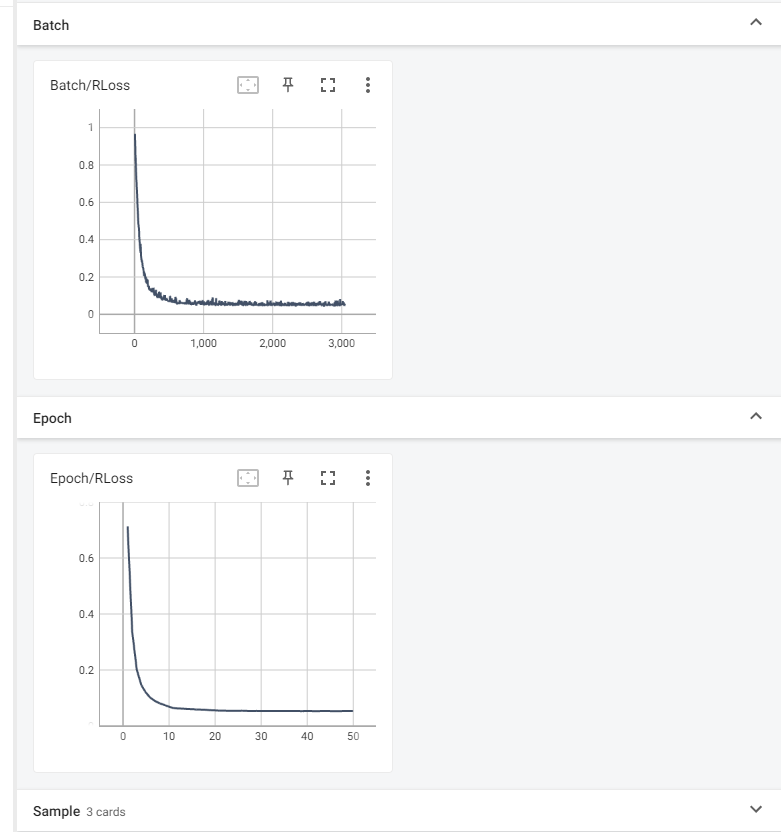Pin the Epoch/RLoss card
The width and height of the screenshot is (781, 832).
[288, 478]
